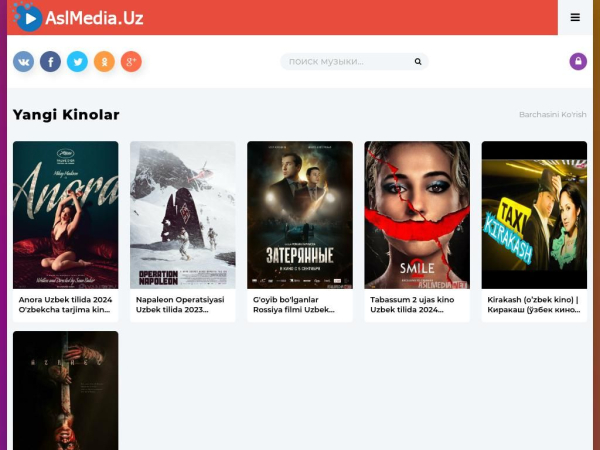Image resolution: width=600 pixels, height=450 pixels.
Task: Open the Anora movie poster
Action: point(65,215)
